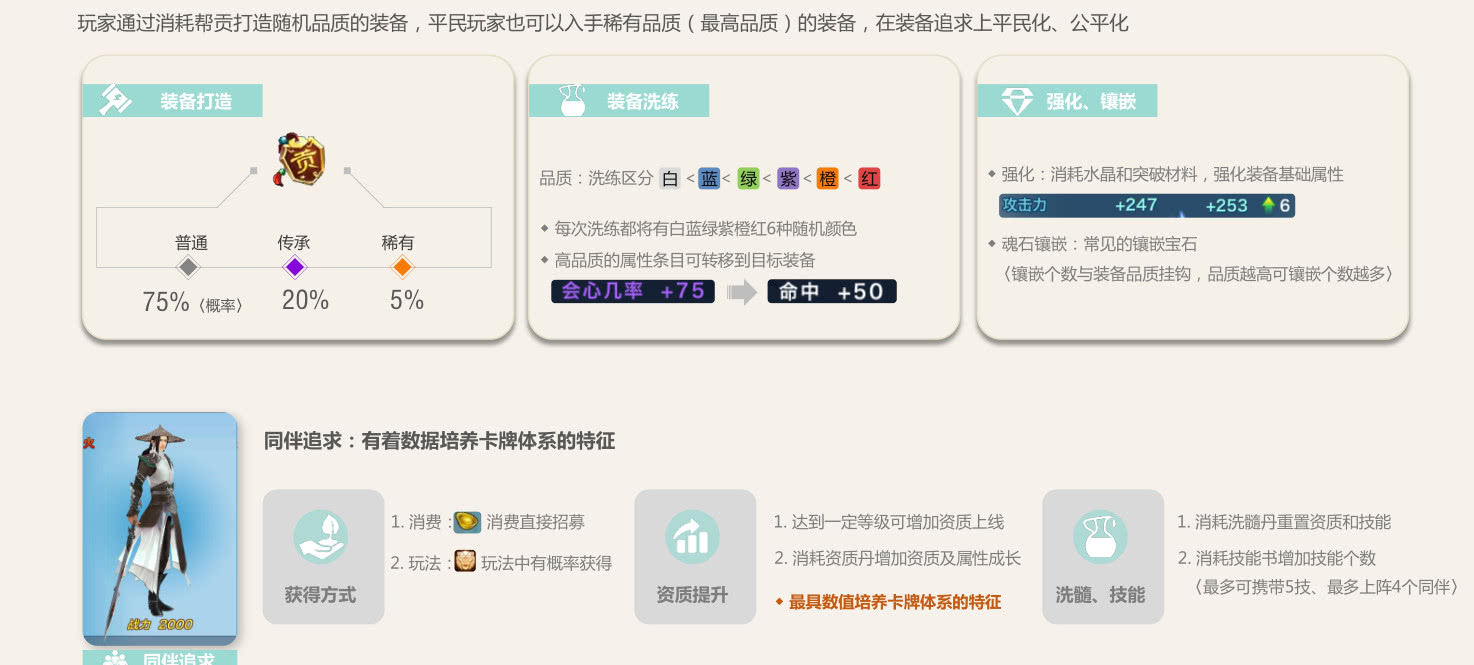Select the gray diamond under 普通
The image size is (1474, 665).
pyautogui.click(x=188, y=267)
